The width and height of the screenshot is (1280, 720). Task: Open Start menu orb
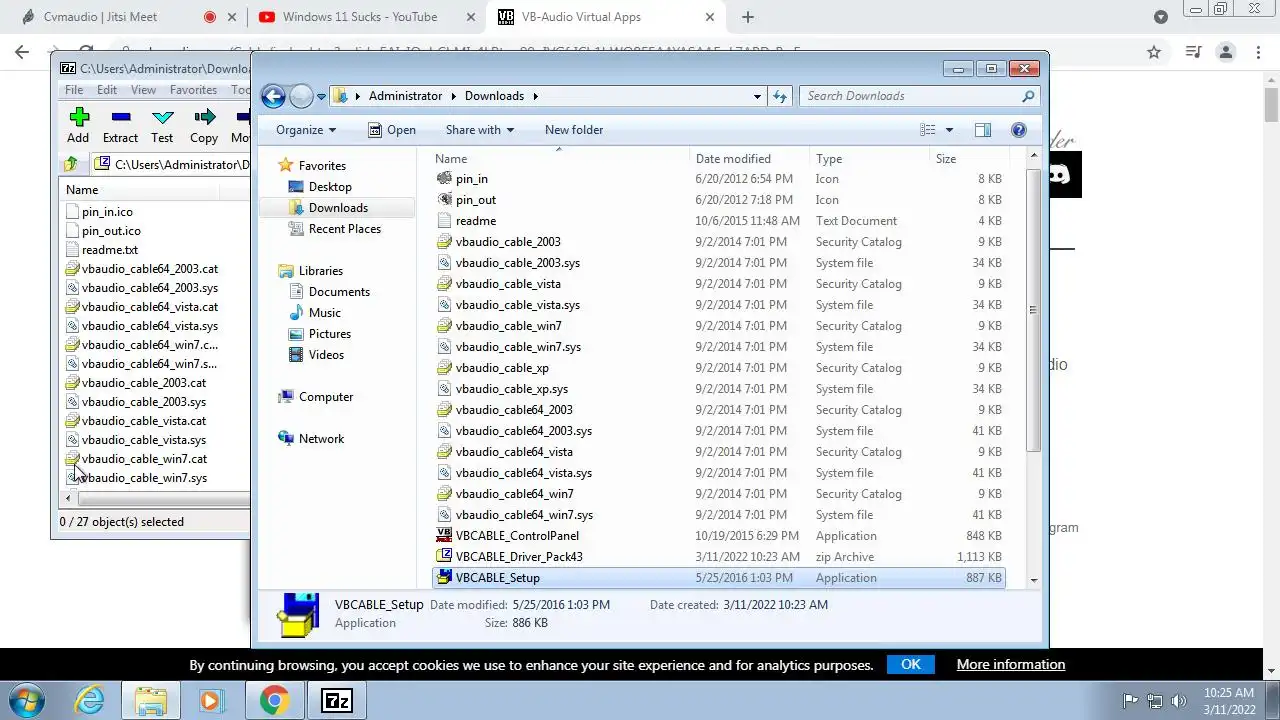click(x=25, y=700)
